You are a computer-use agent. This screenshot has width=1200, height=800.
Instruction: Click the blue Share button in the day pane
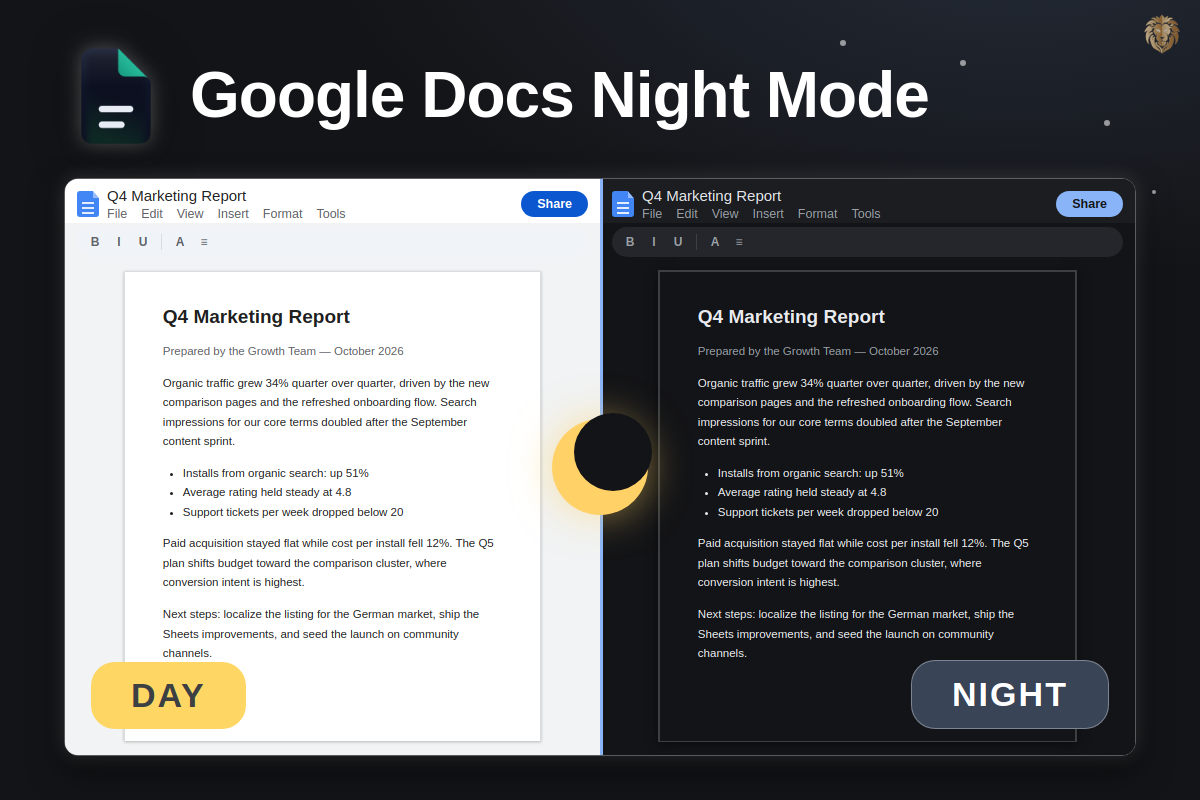(554, 204)
